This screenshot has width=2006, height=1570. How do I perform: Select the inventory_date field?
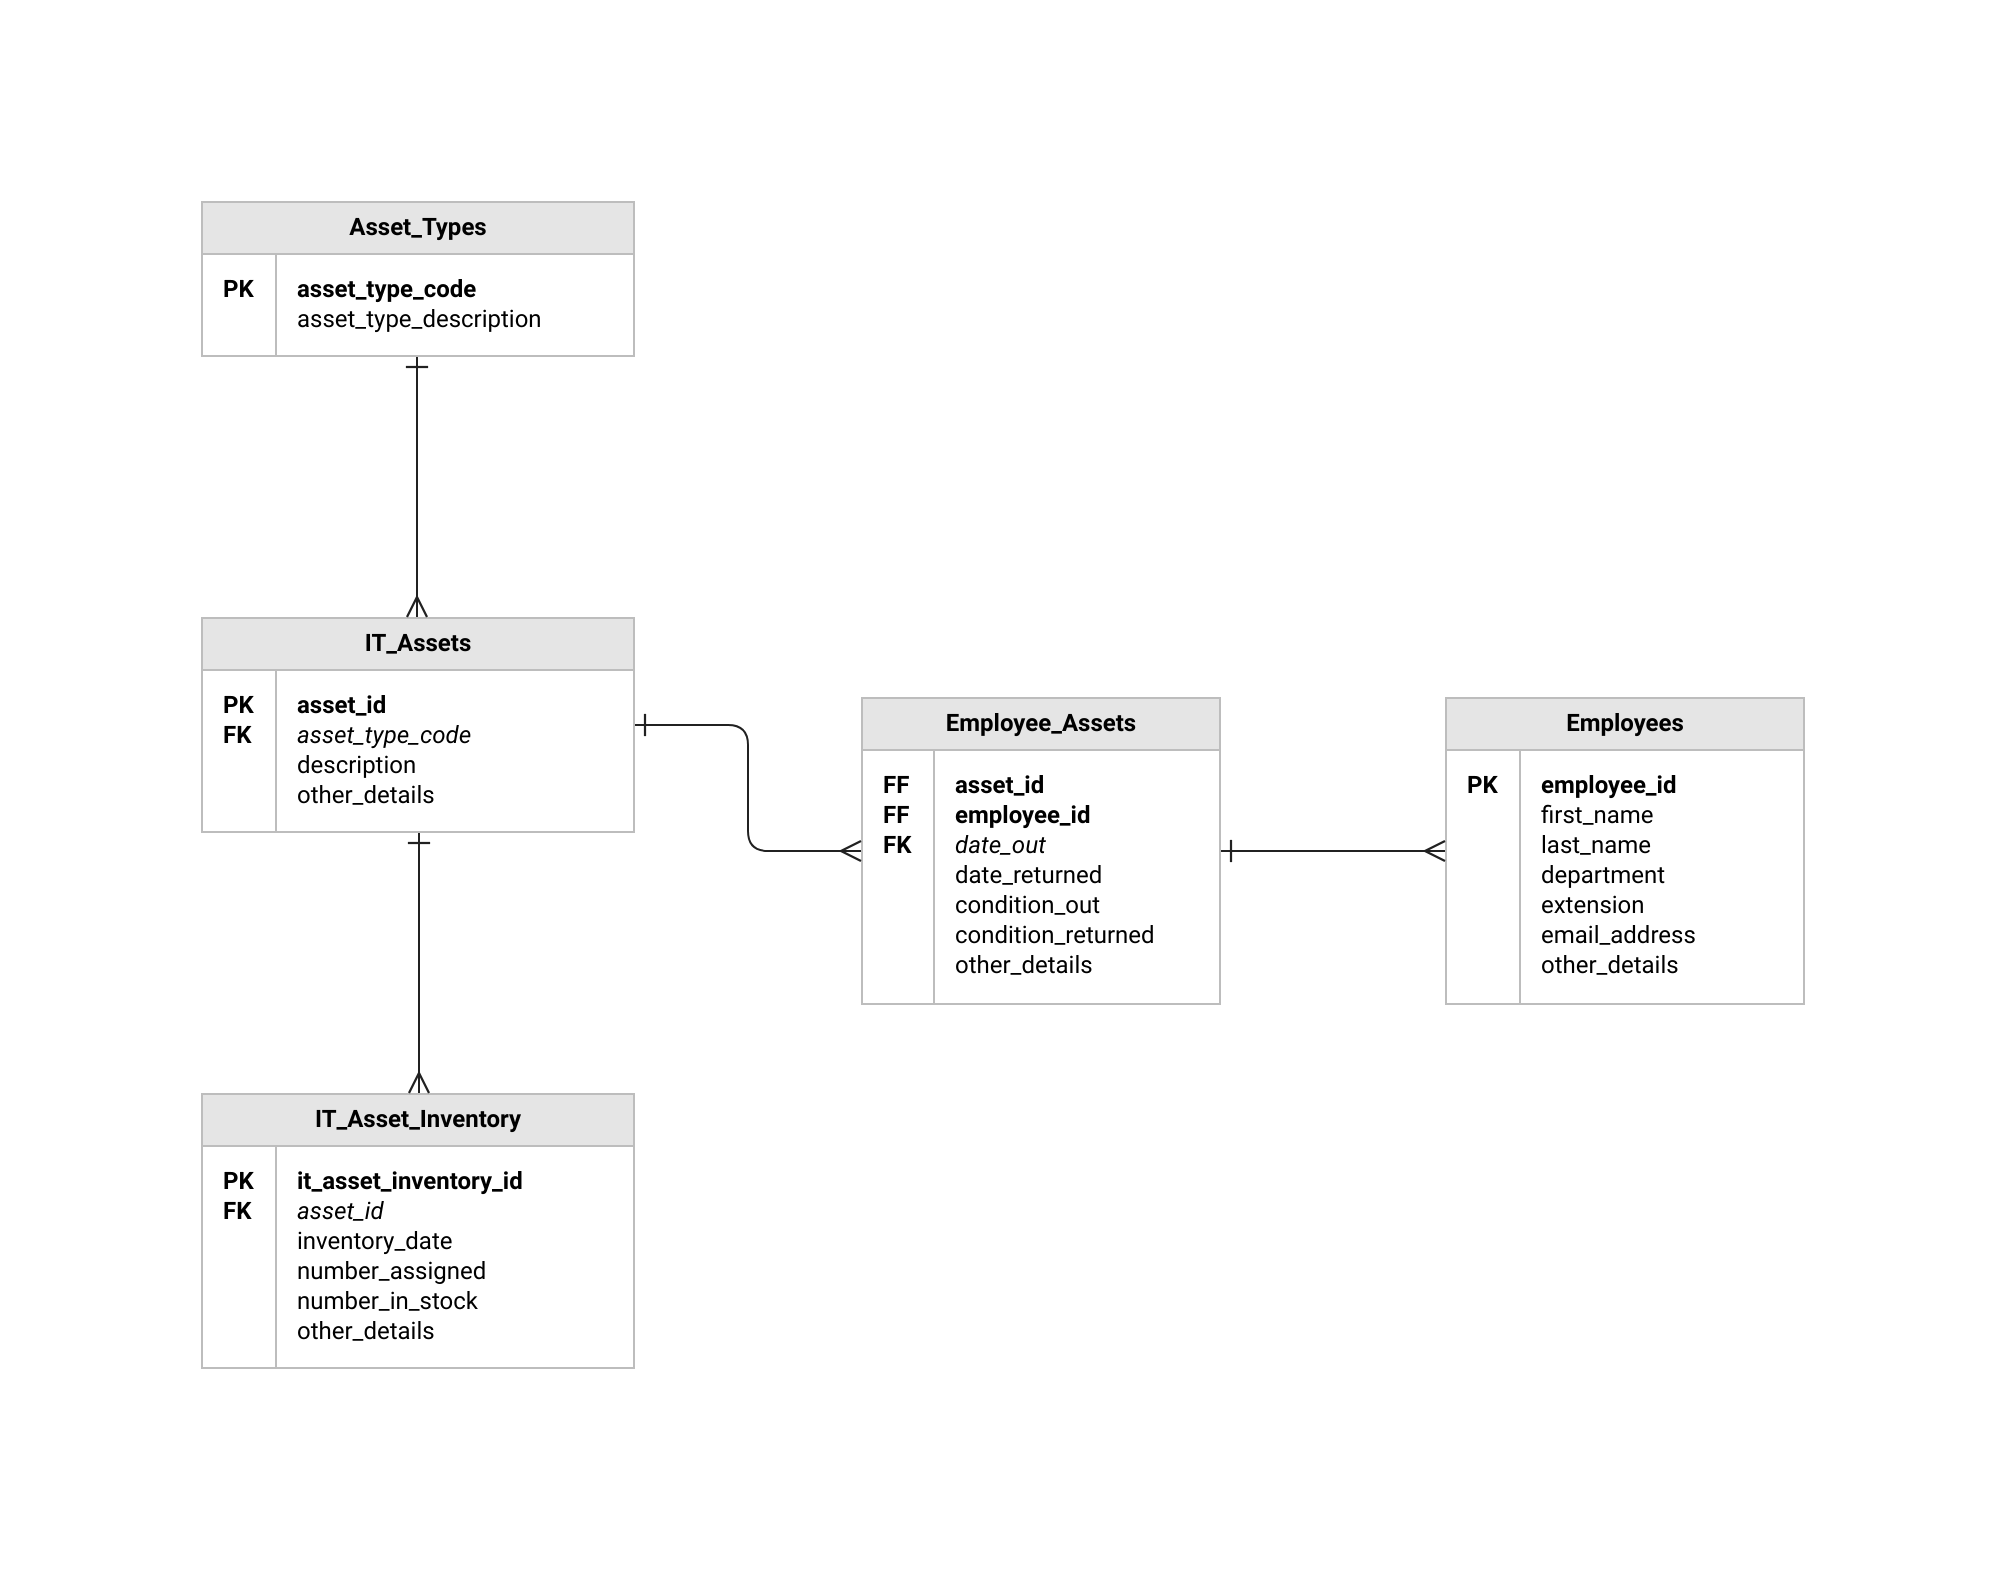coord(374,1241)
